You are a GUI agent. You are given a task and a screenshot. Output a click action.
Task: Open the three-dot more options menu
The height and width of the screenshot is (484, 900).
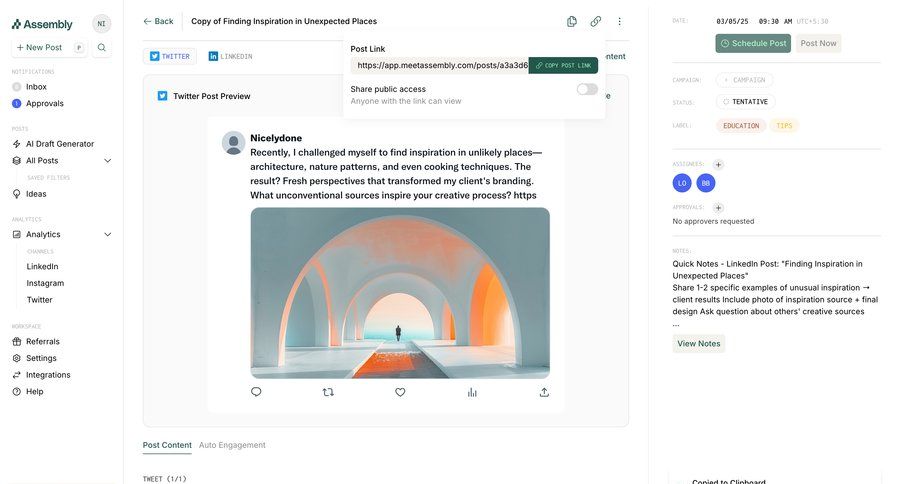(619, 21)
